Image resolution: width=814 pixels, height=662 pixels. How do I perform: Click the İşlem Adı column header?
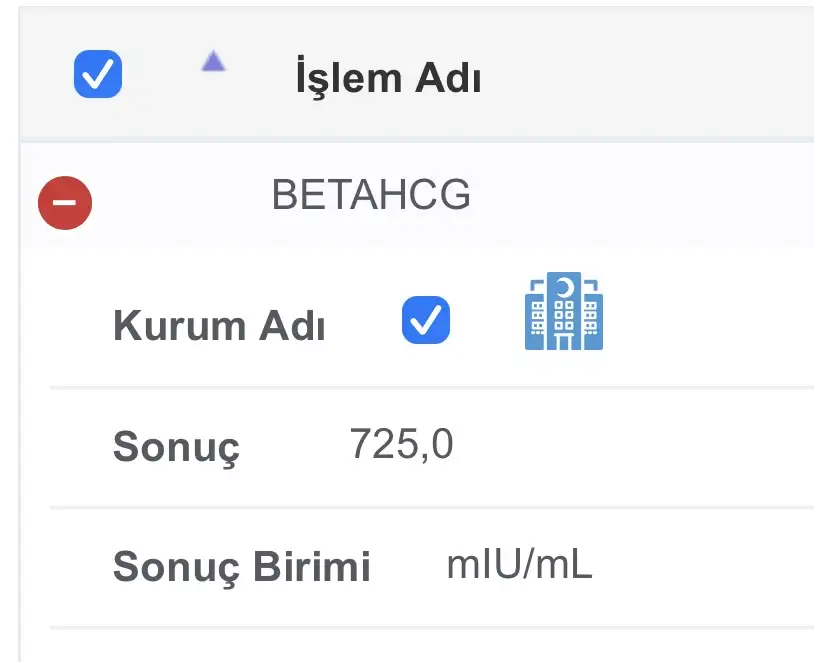coord(388,77)
